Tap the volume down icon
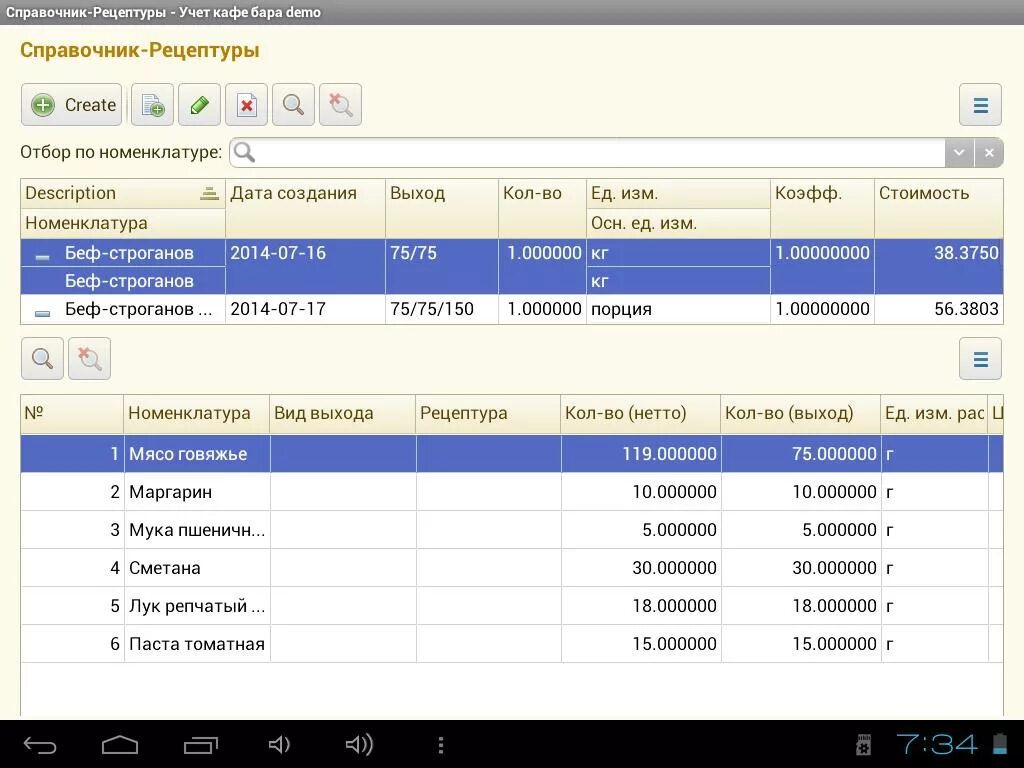 279,744
